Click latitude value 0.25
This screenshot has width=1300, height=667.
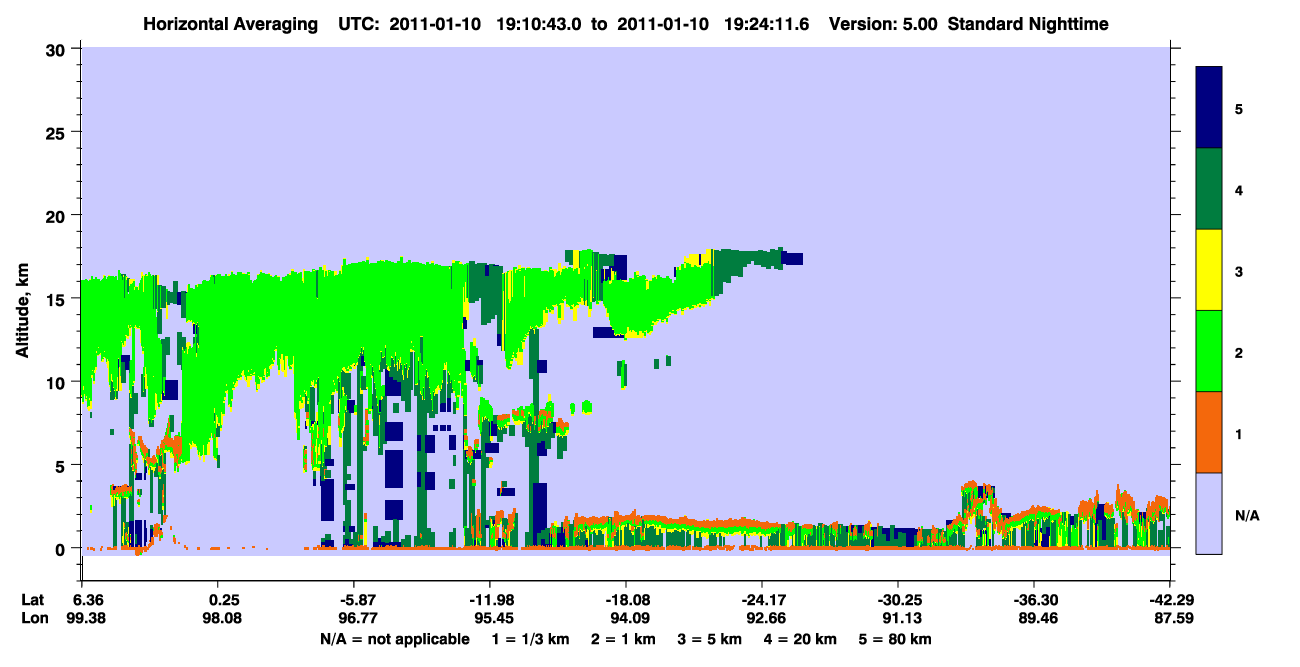tap(223, 600)
